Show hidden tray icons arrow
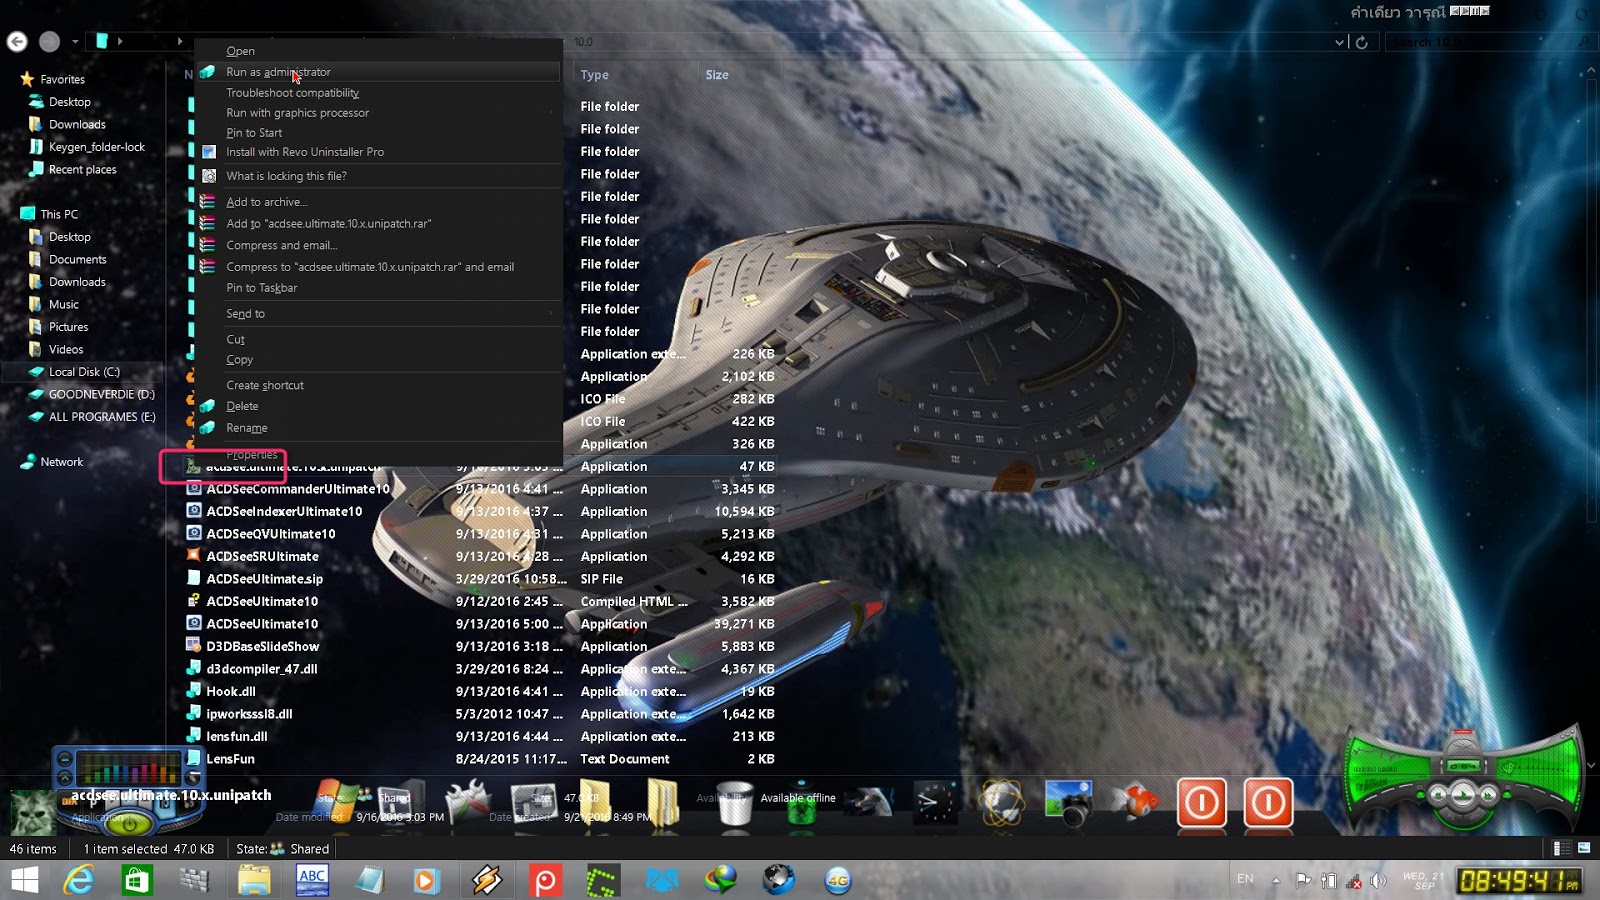Viewport: 1600px width, 900px height. tap(1276, 880)
